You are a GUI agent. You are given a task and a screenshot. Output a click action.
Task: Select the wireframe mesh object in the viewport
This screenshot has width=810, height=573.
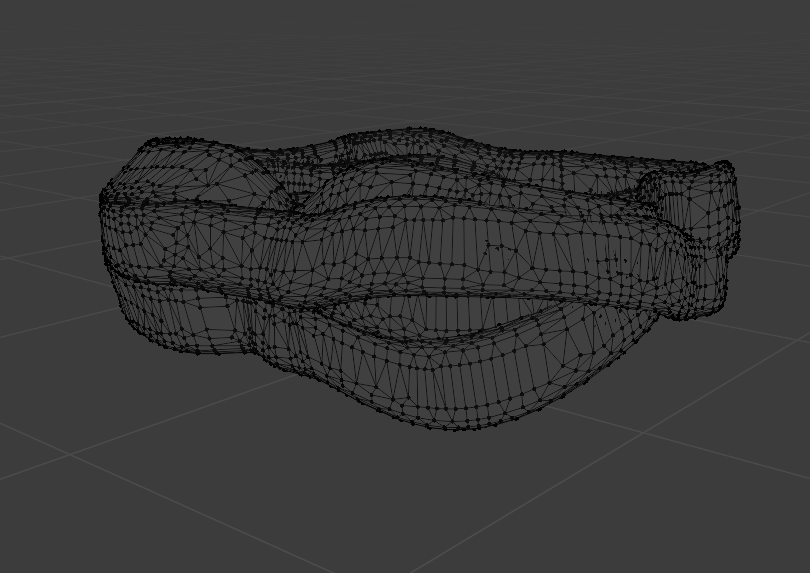click(419, 279)
